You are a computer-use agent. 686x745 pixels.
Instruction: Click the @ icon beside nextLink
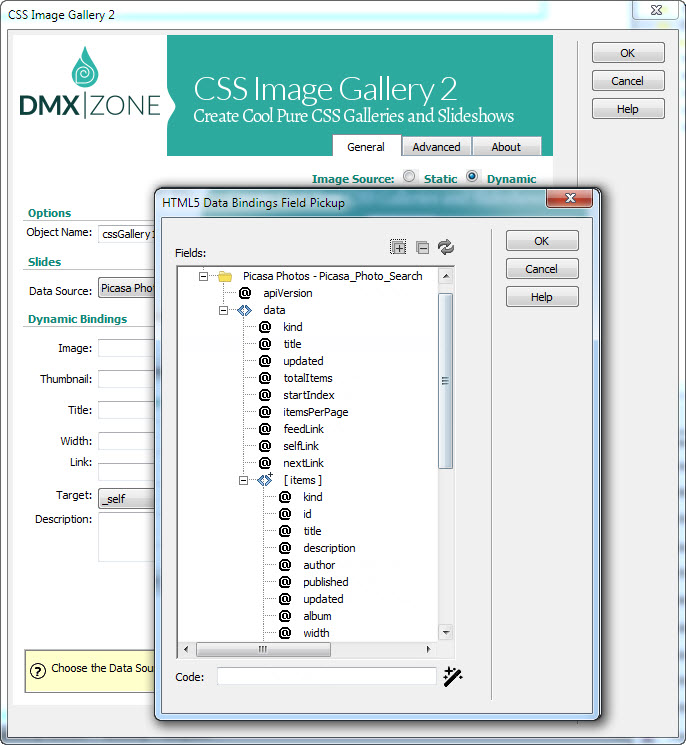pyautogui.click(x=265, y=463)
